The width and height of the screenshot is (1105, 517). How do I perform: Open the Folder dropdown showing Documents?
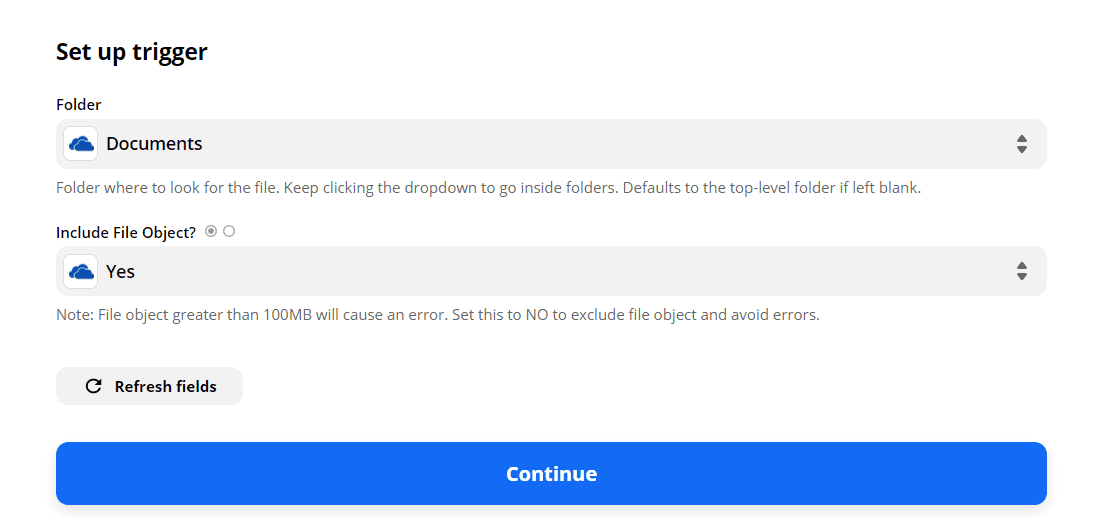(550, 144)
